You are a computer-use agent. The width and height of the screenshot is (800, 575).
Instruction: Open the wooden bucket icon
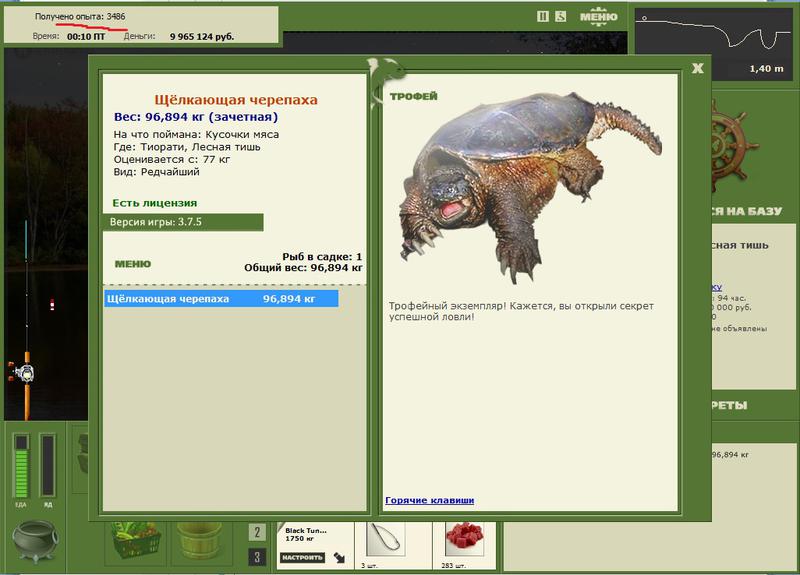(199, 542)
